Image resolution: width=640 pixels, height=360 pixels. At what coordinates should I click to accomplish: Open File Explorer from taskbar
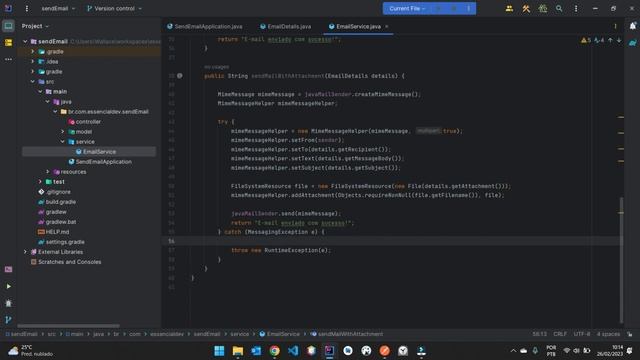pyautogui.click(x=238, y=351)
